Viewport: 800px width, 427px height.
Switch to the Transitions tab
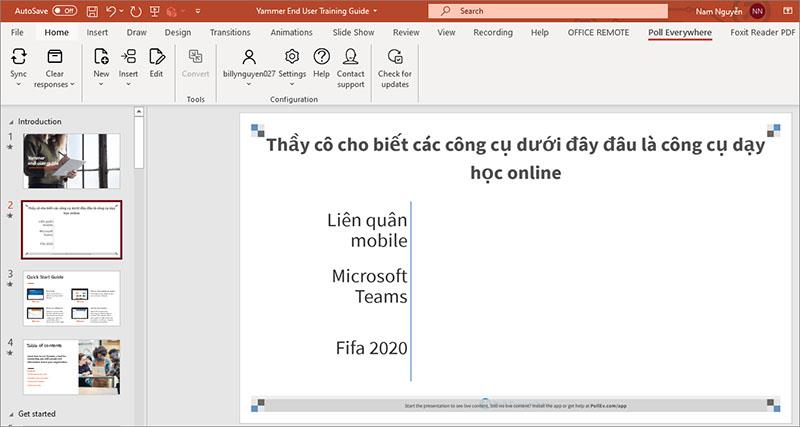pyautogui.click(x=230, y=32)
